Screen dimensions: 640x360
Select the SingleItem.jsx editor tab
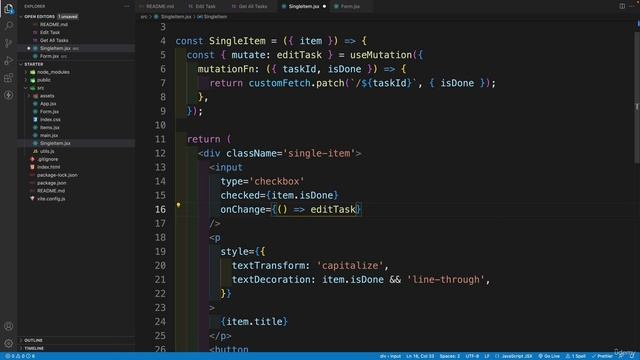click(x=304, y=6)
